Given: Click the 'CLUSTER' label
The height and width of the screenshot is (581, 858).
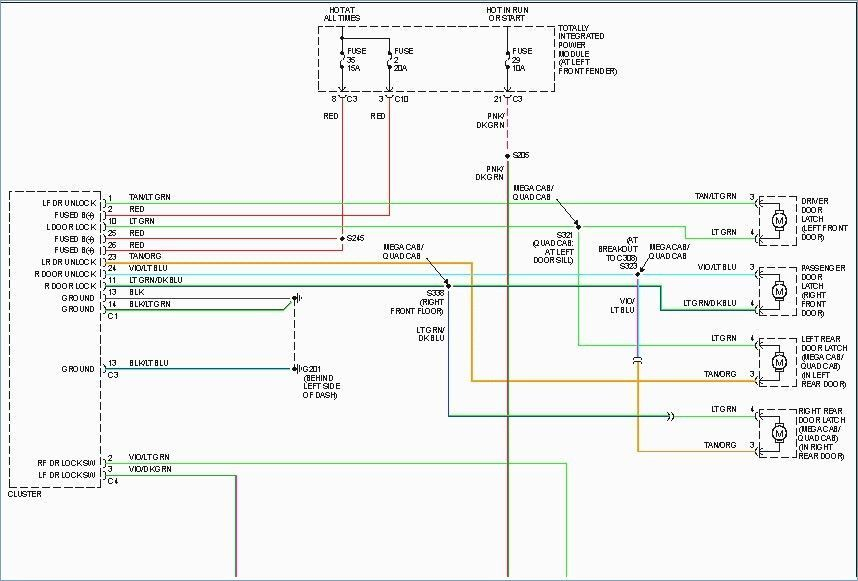Looking at the screenshot, I should pyautogui.click(x=25, y=494).
